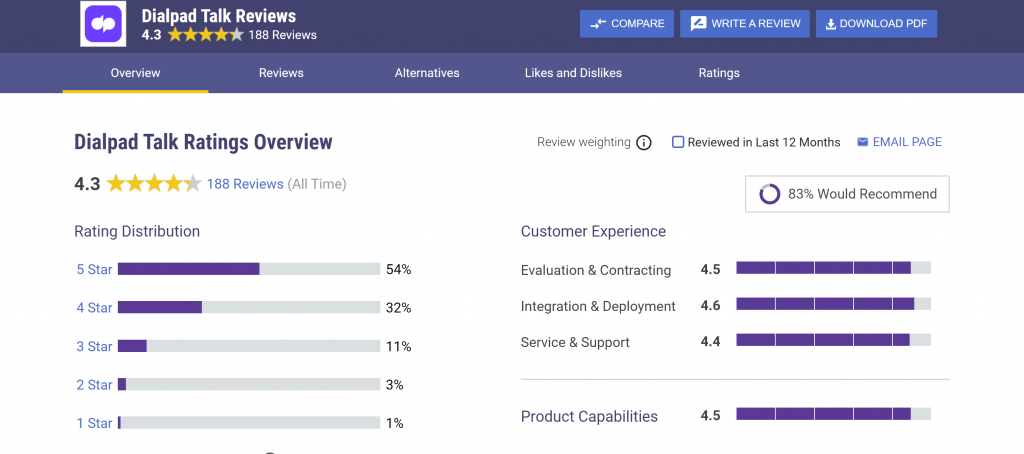This screenshot has height=454, width=1024.
Task: Filter by the 3 Star link
Action: (x=95, y=346)
